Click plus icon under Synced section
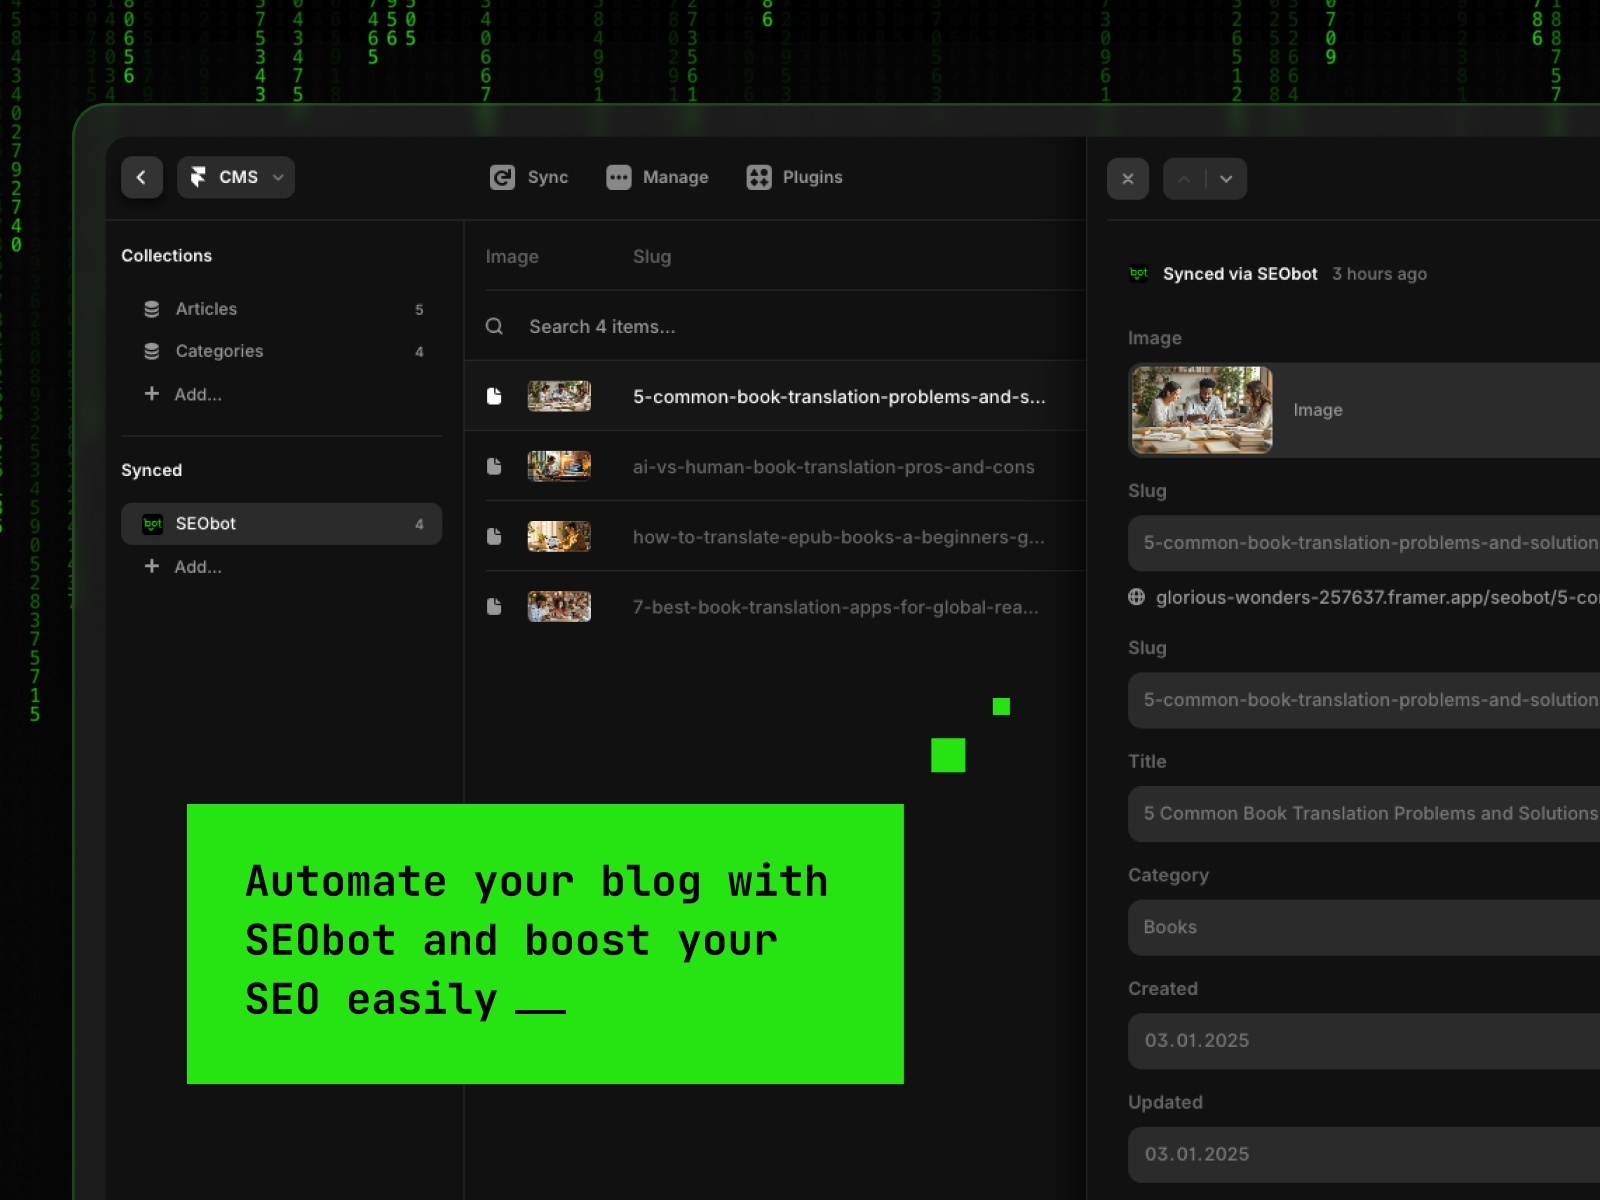1600x1200 pixels. [x=152, y=566]
